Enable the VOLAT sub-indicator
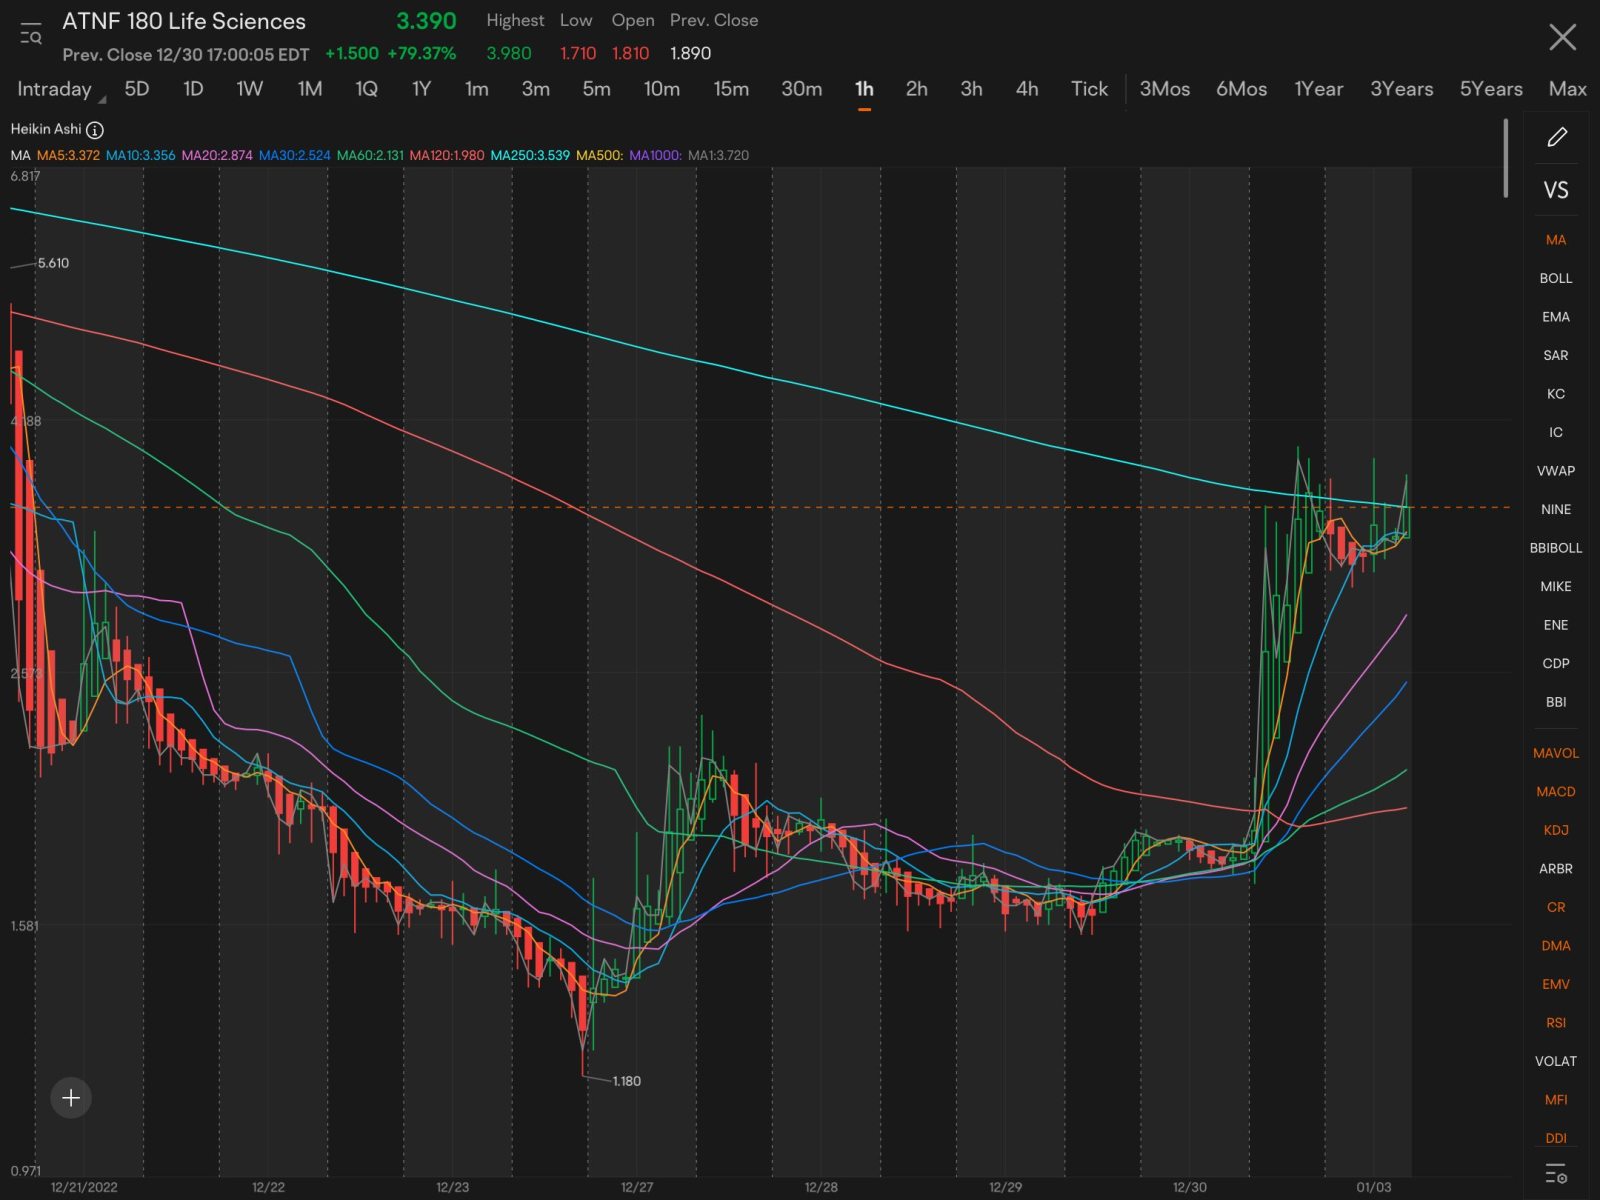The width and height of the screenshot is (1600, 1200). (x=1556, y=1061)
